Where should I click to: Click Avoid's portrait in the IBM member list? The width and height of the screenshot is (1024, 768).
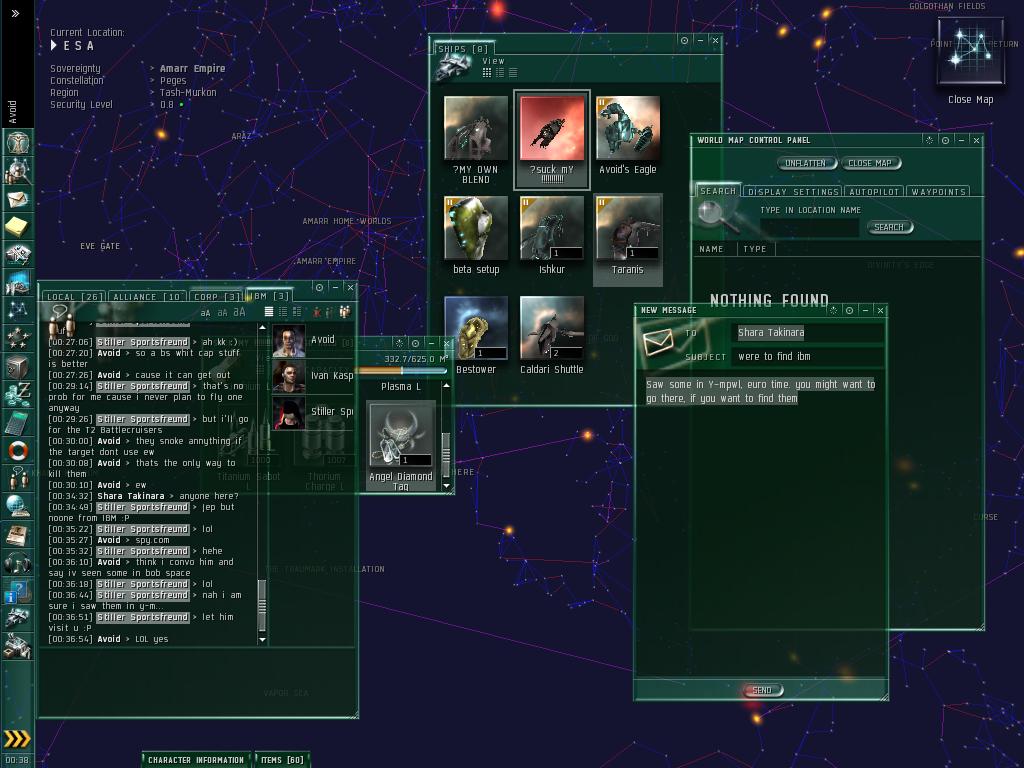click(x=289, y=340)
